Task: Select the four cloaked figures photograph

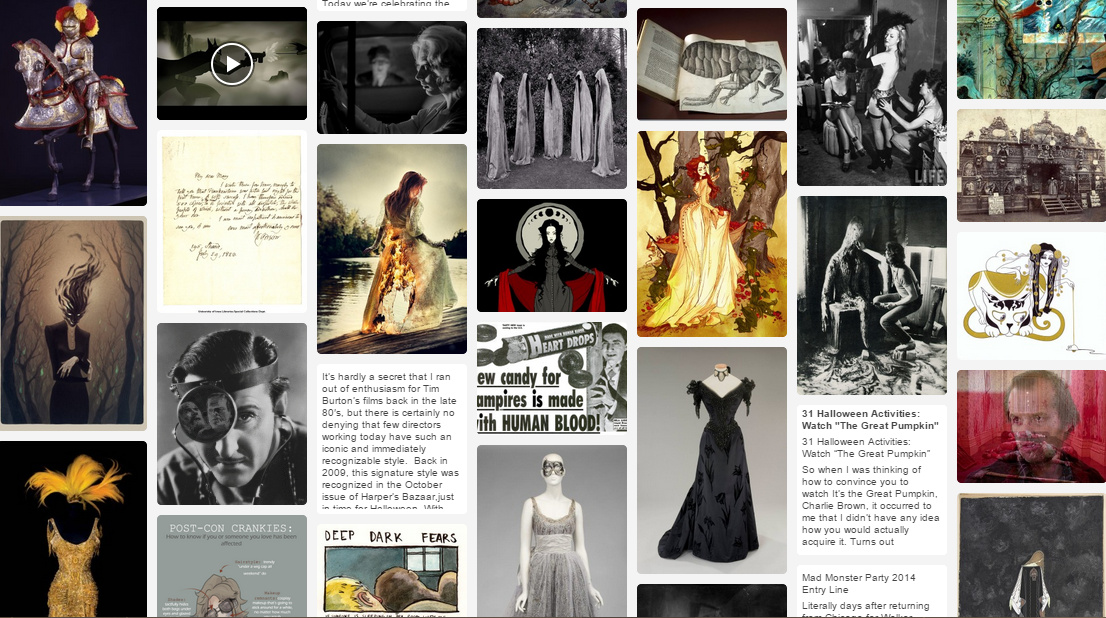Action: (x=552, y=108)
